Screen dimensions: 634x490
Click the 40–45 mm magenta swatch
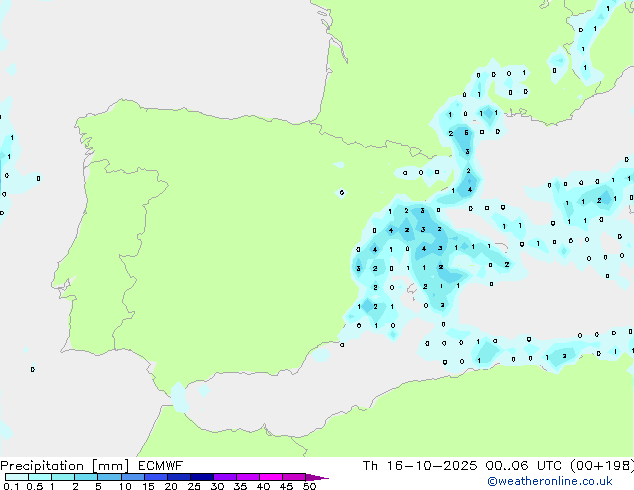271,477
